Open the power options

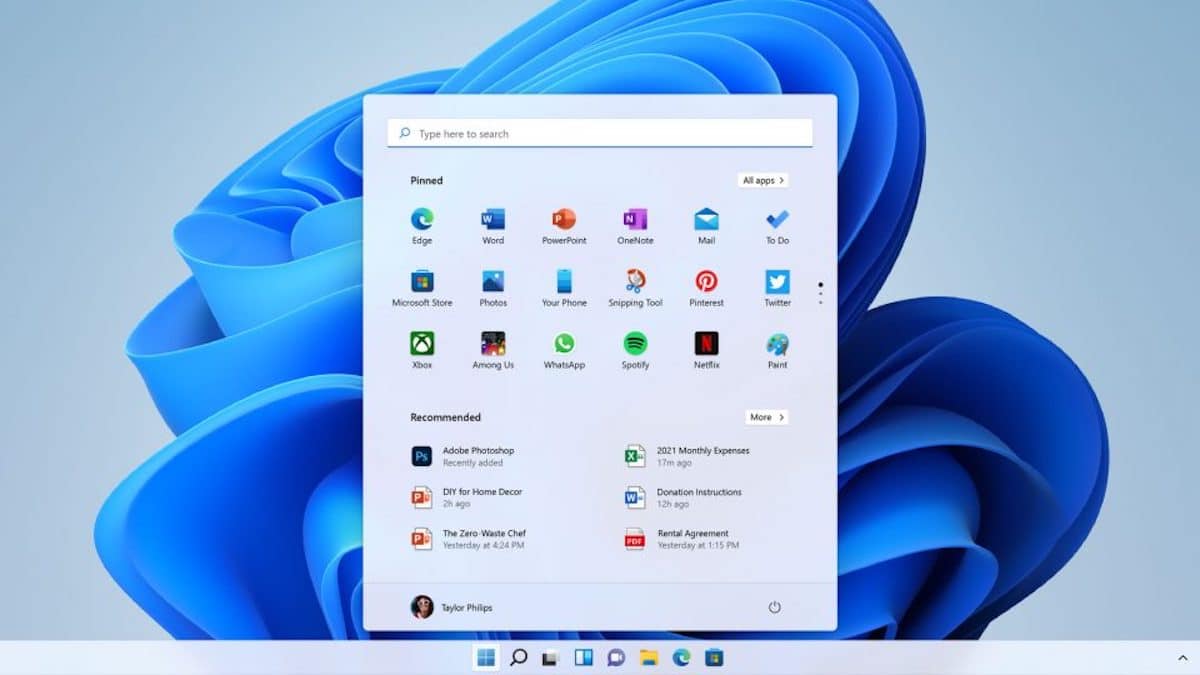[775, 607]
